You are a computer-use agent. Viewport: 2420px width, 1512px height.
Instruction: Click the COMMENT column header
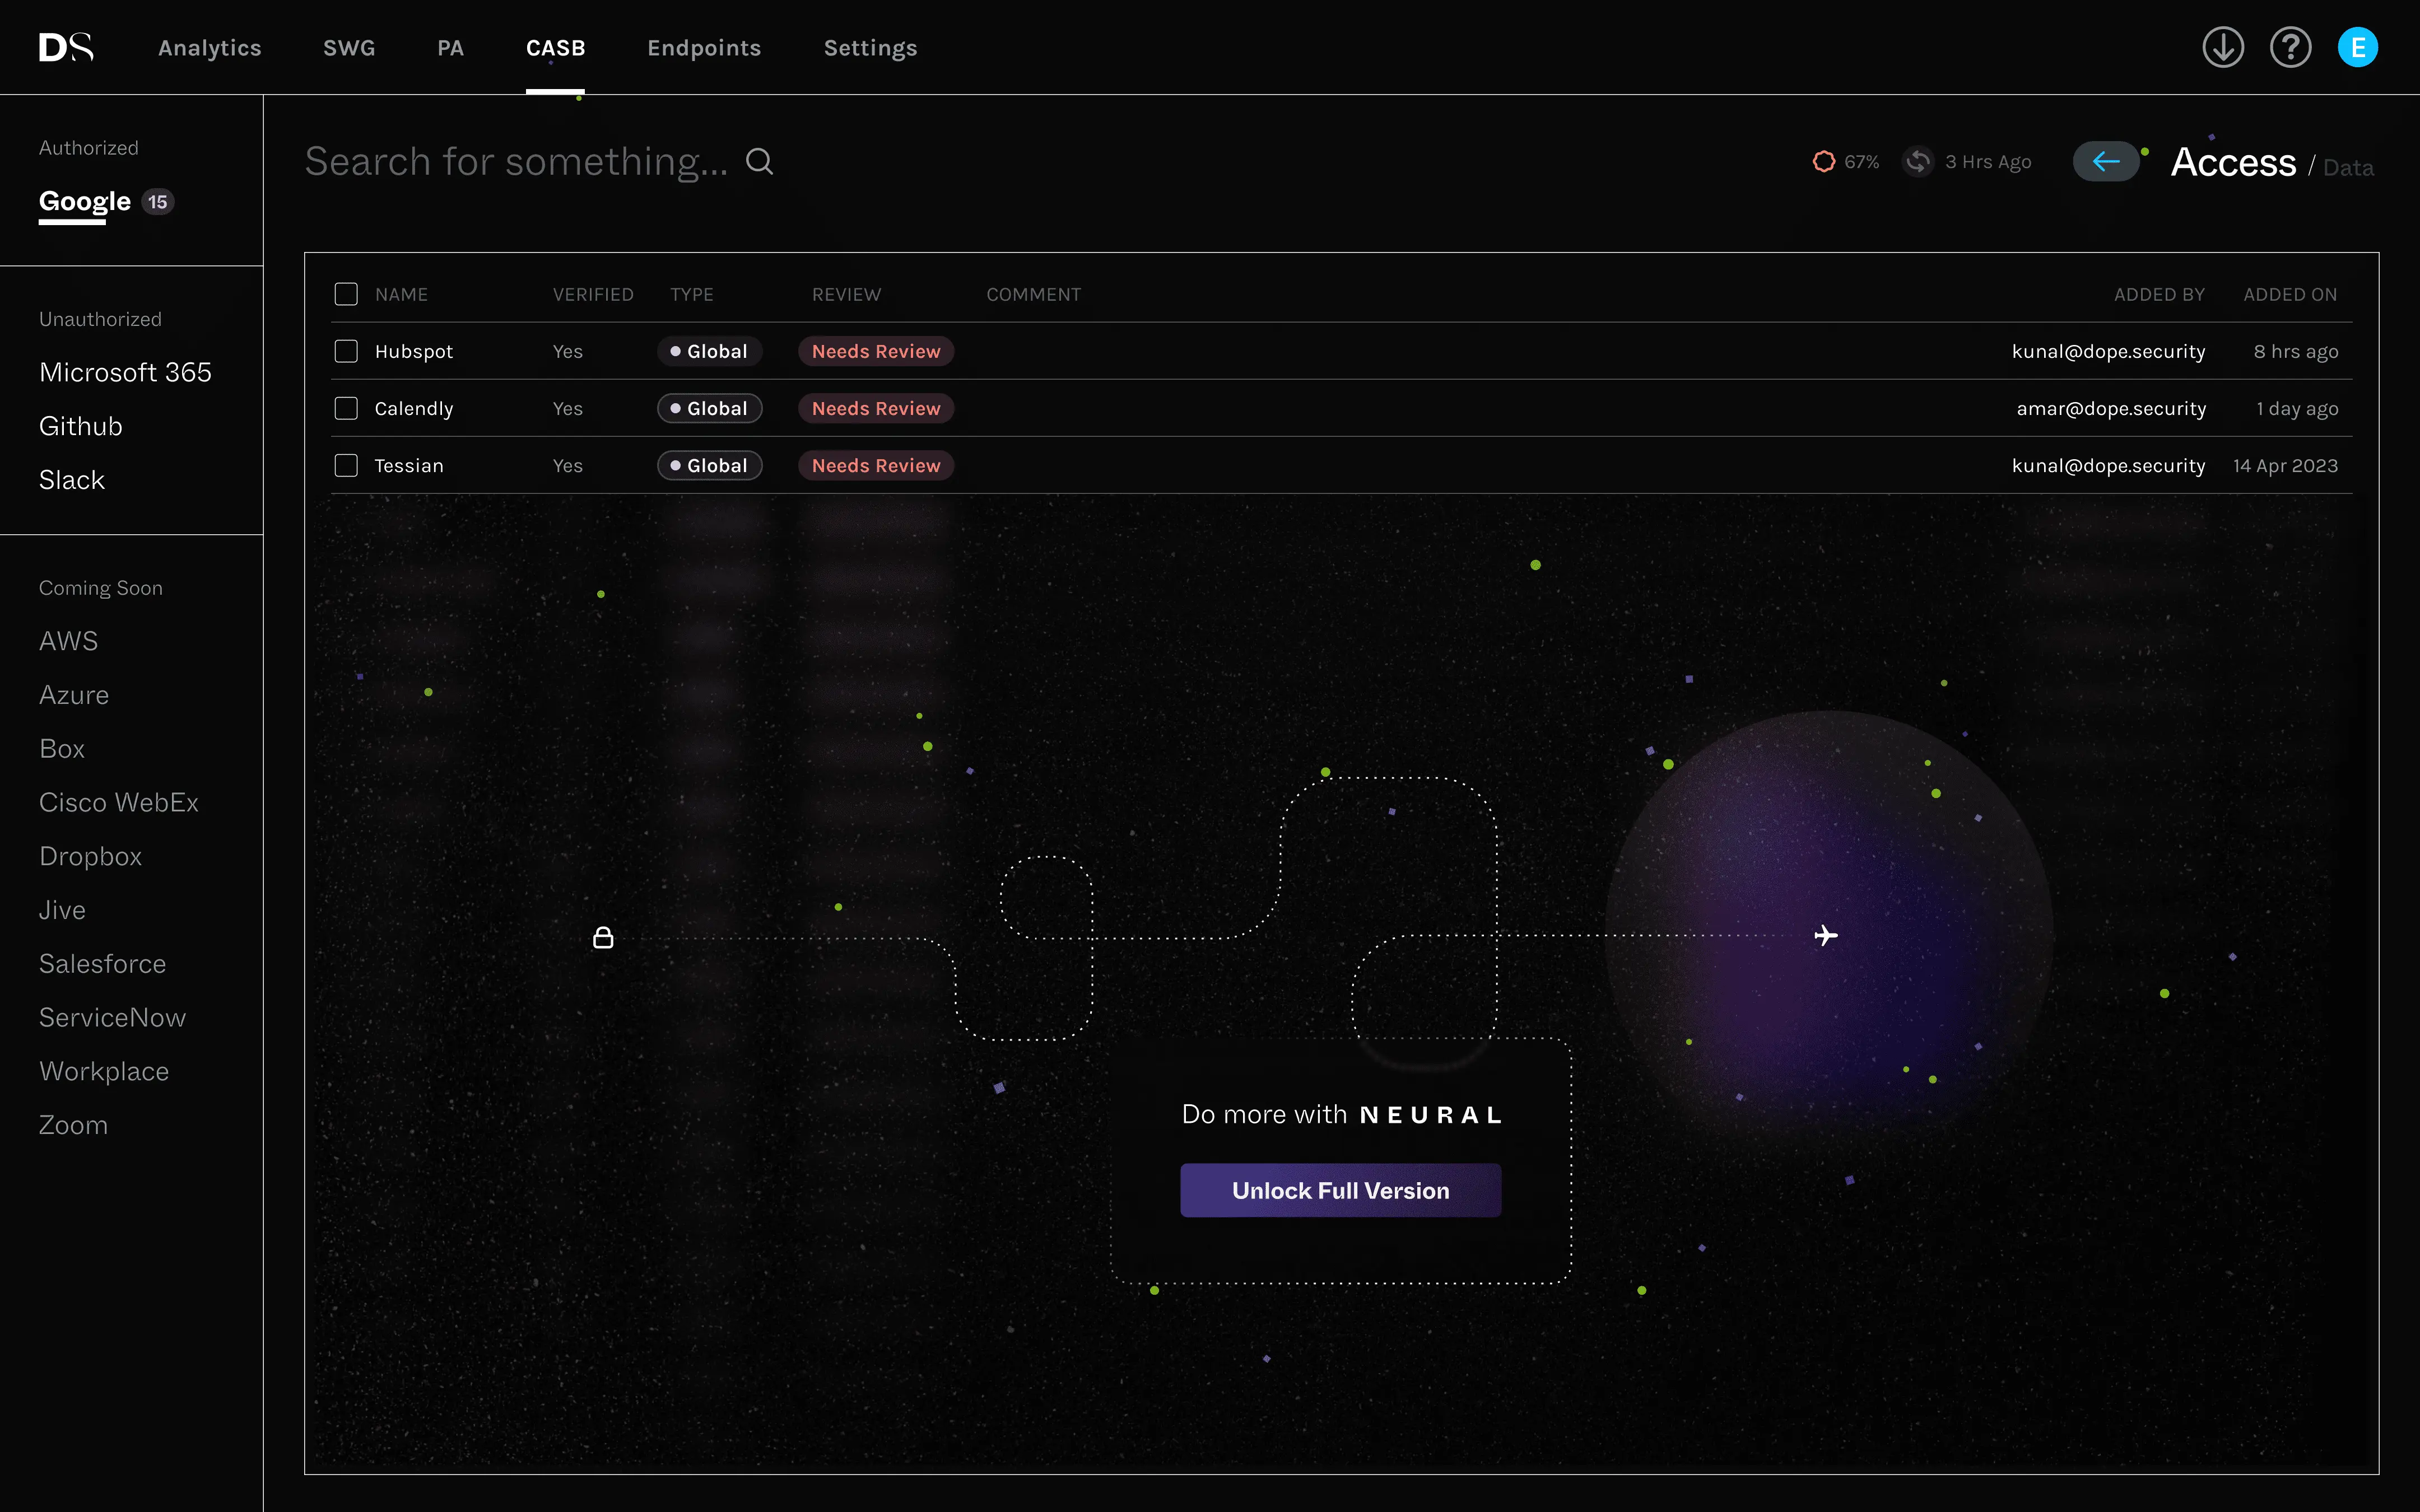point(1034,294)
